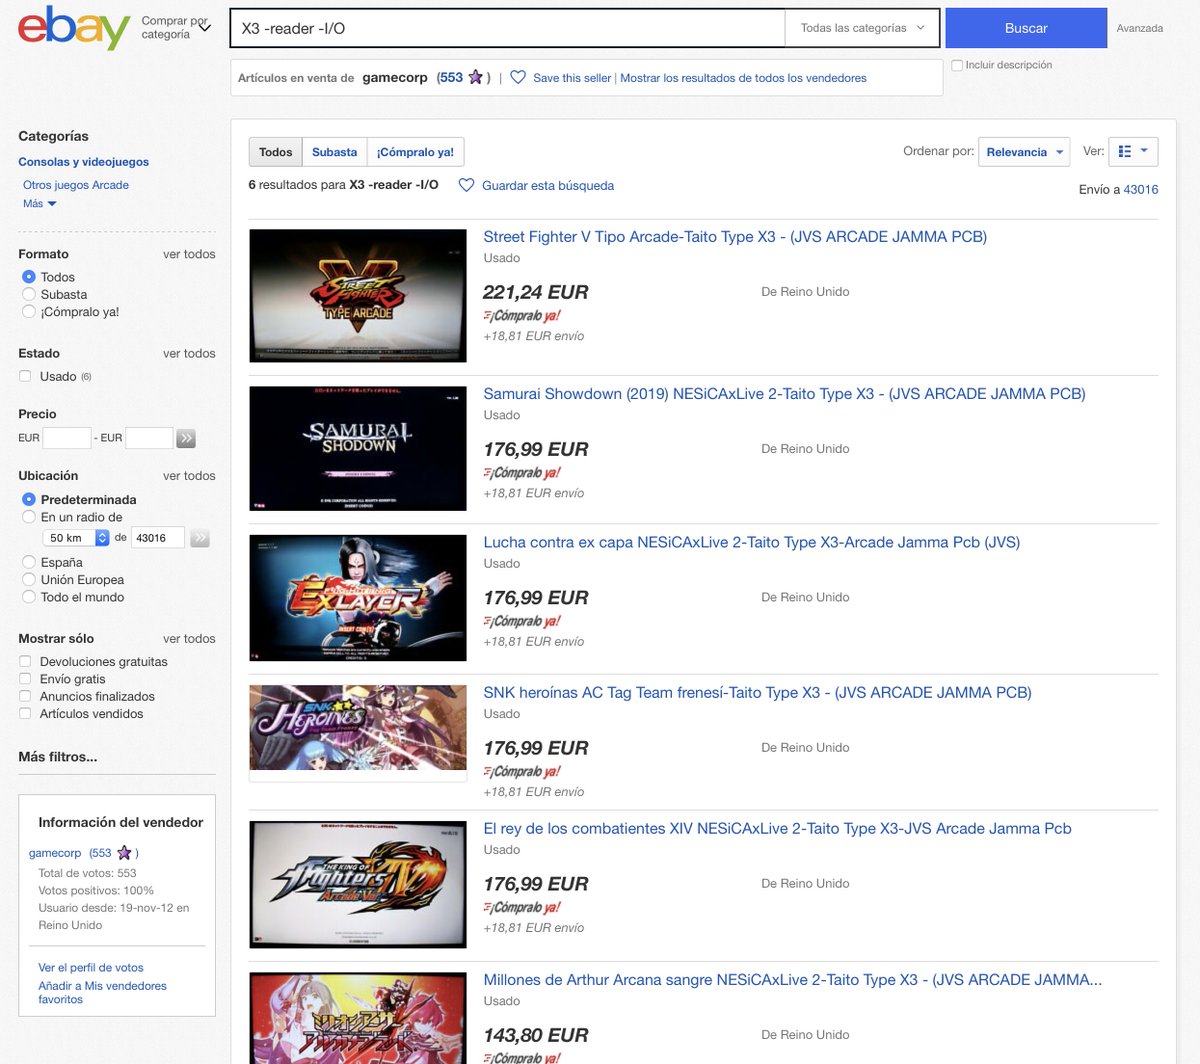
Task: Click the search text field
Action: 507,28
